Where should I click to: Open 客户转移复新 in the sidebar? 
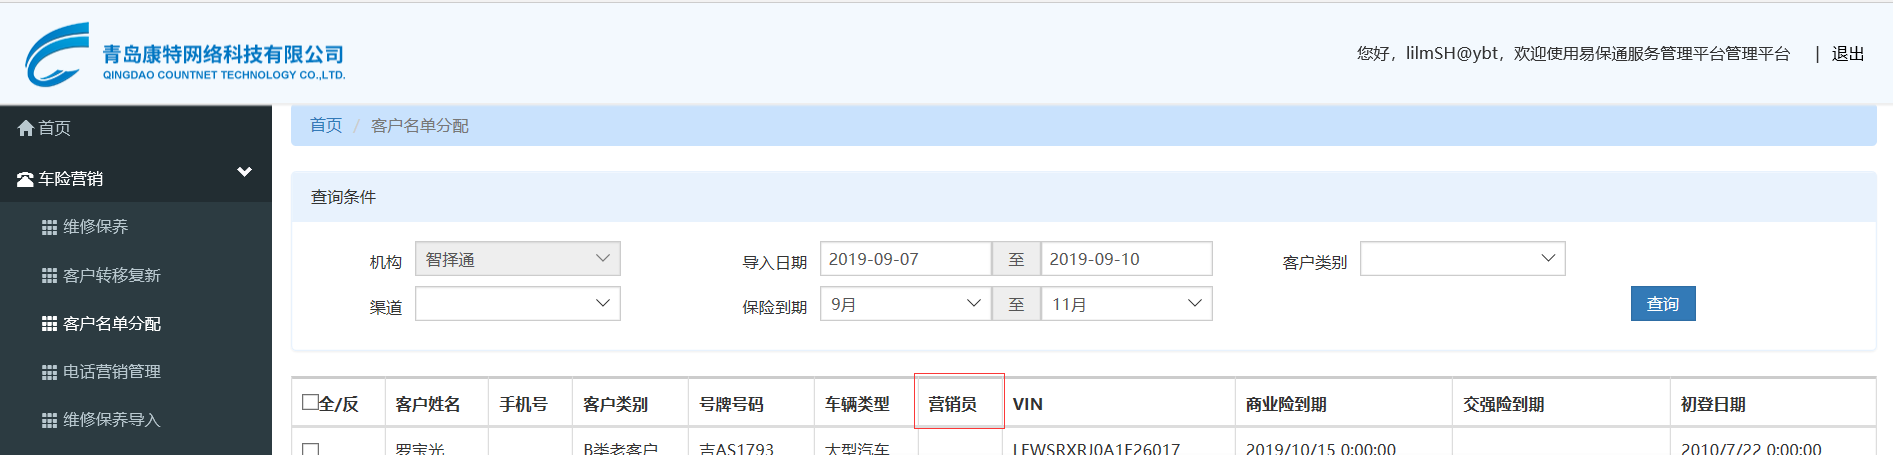pos(112,275)
